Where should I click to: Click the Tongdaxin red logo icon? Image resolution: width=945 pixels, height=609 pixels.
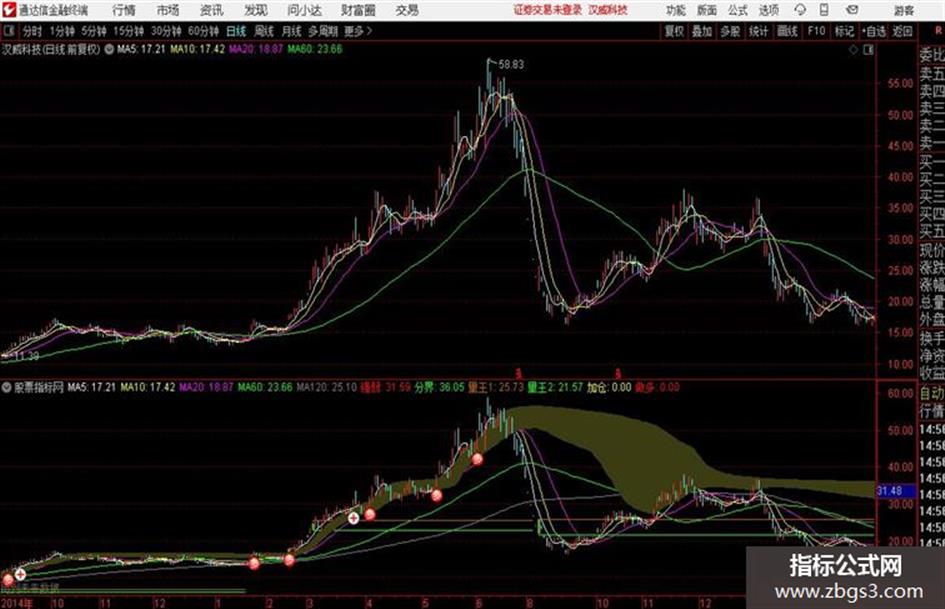click(9, 10)
